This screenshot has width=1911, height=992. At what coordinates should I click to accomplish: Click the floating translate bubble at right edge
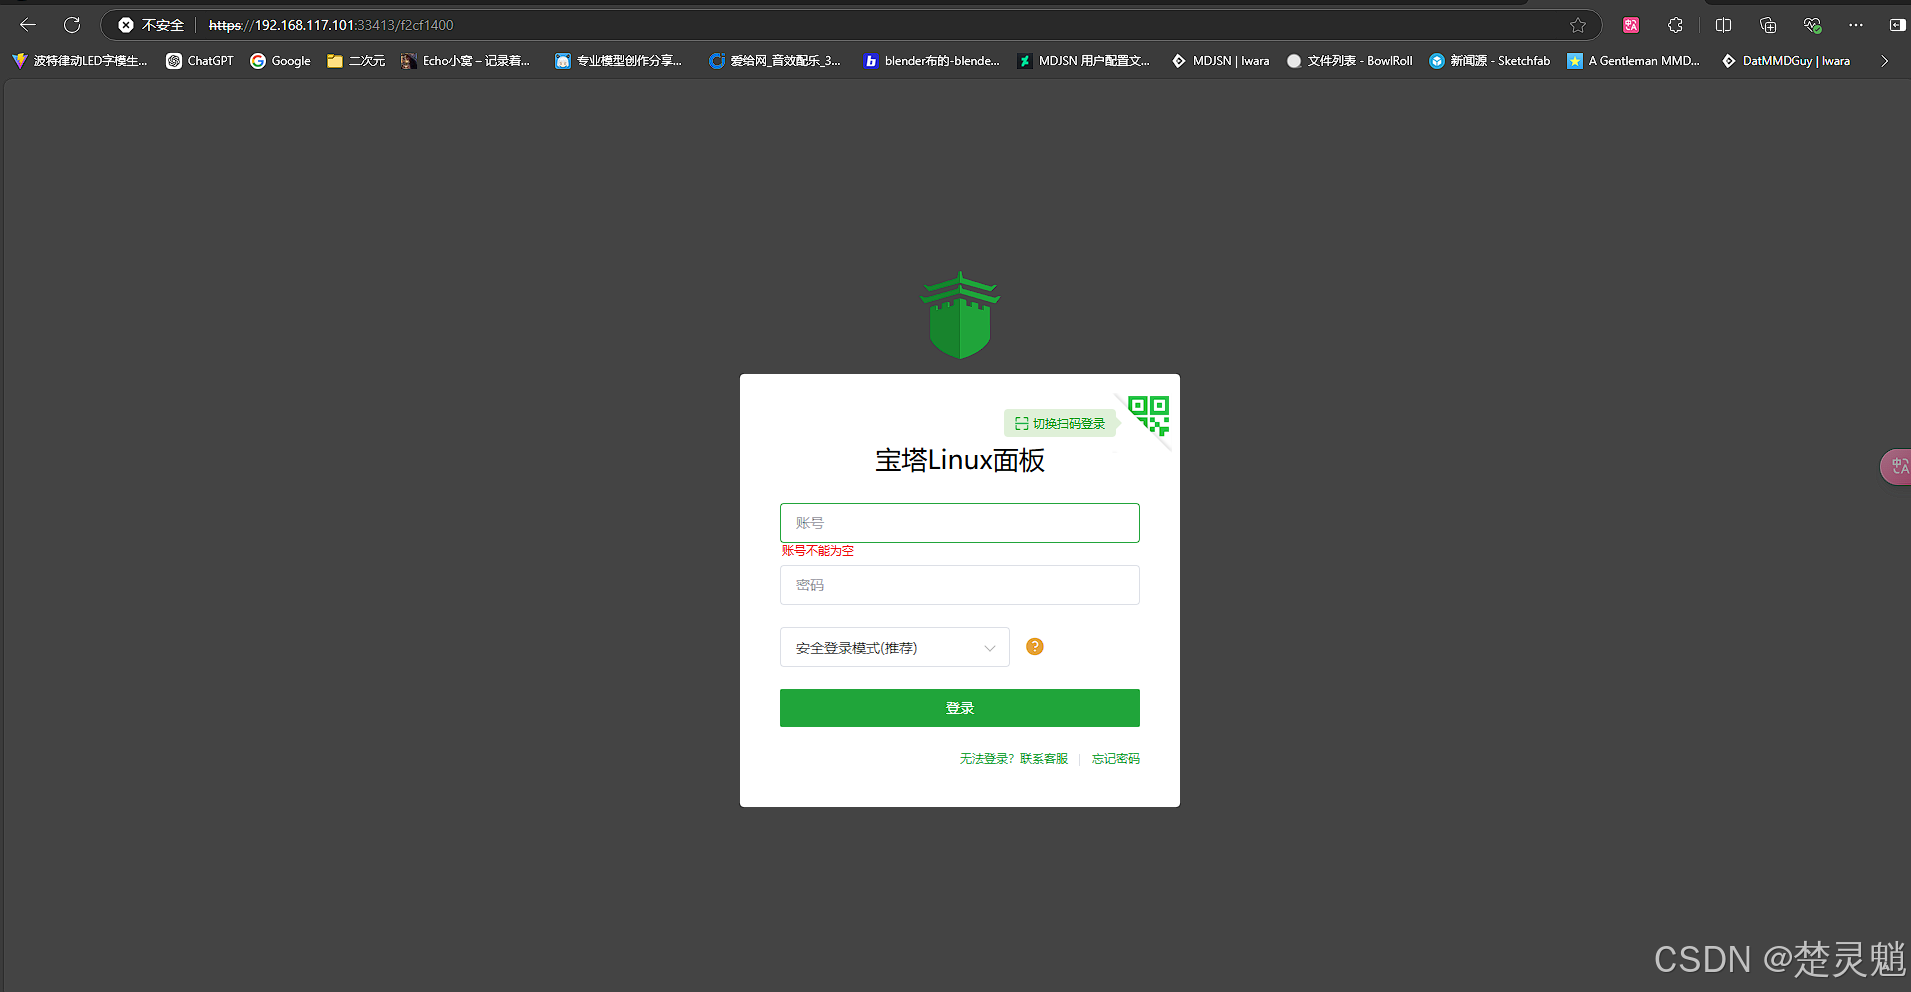[x=1896, y=467]
